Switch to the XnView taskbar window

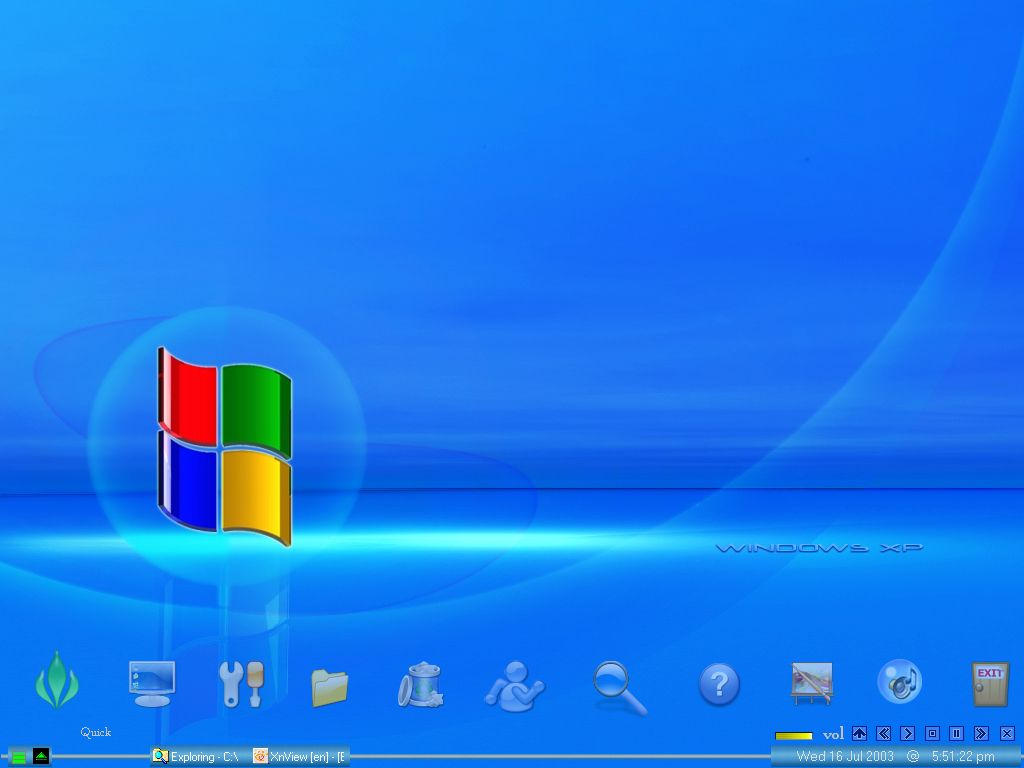coord(300,756)
